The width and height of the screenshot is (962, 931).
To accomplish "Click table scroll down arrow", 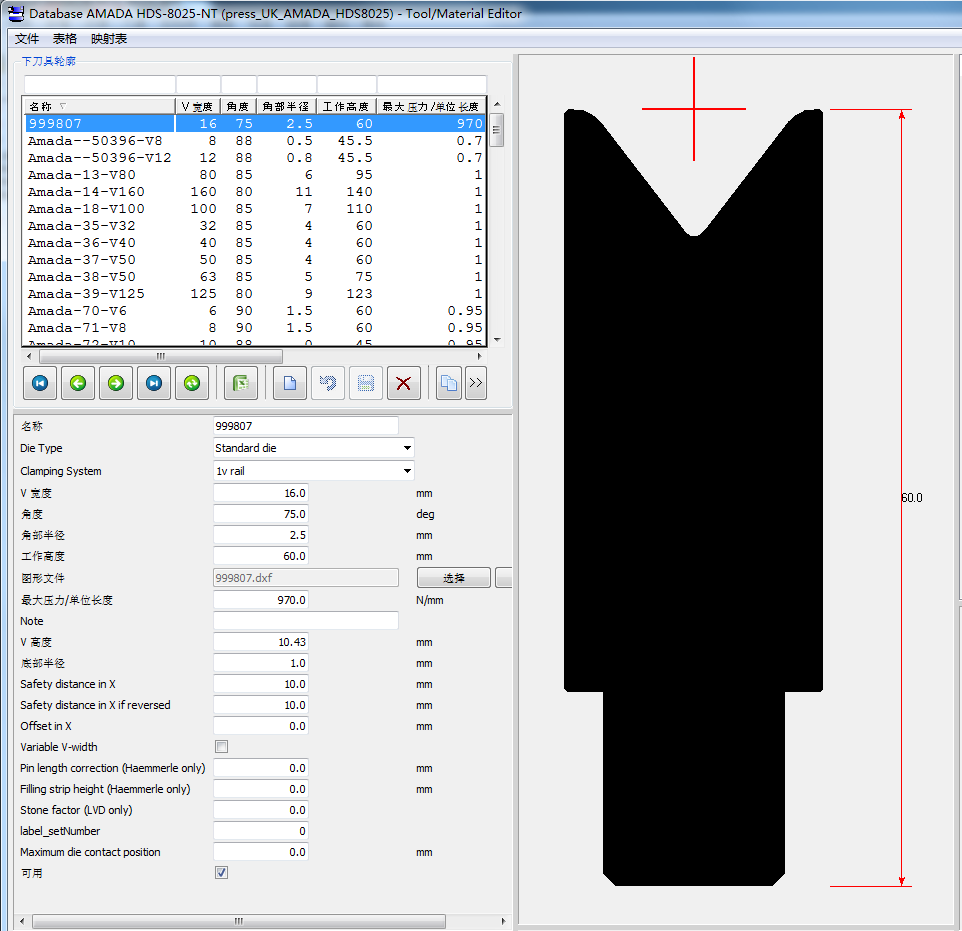I will (497, 339).
